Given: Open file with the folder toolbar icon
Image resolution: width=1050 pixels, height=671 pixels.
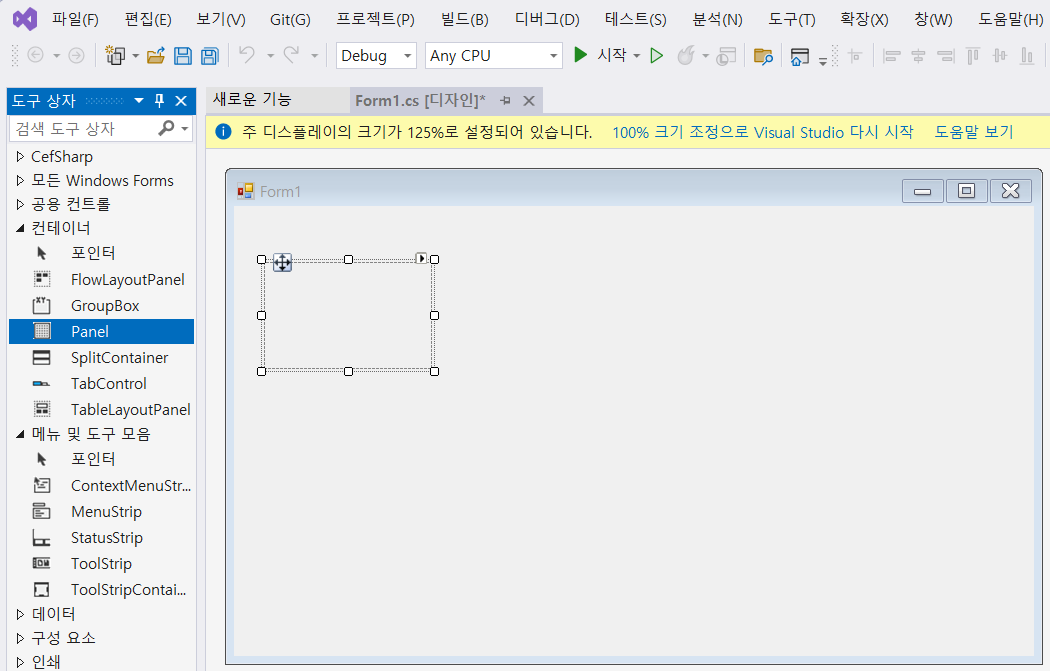Looking at the screenshot, I should pos(156,56).
